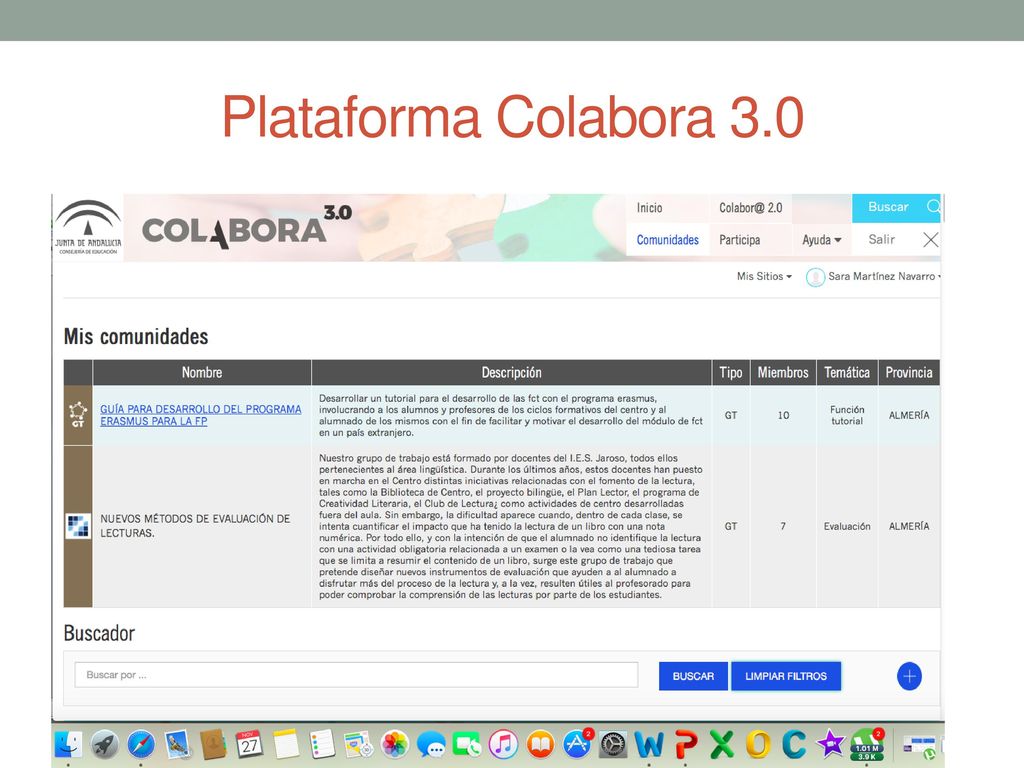Viewport: 1024px width, 768px height.
Task: Open the Colabor@ 2.0 menu item
Action: pos(750,208)
